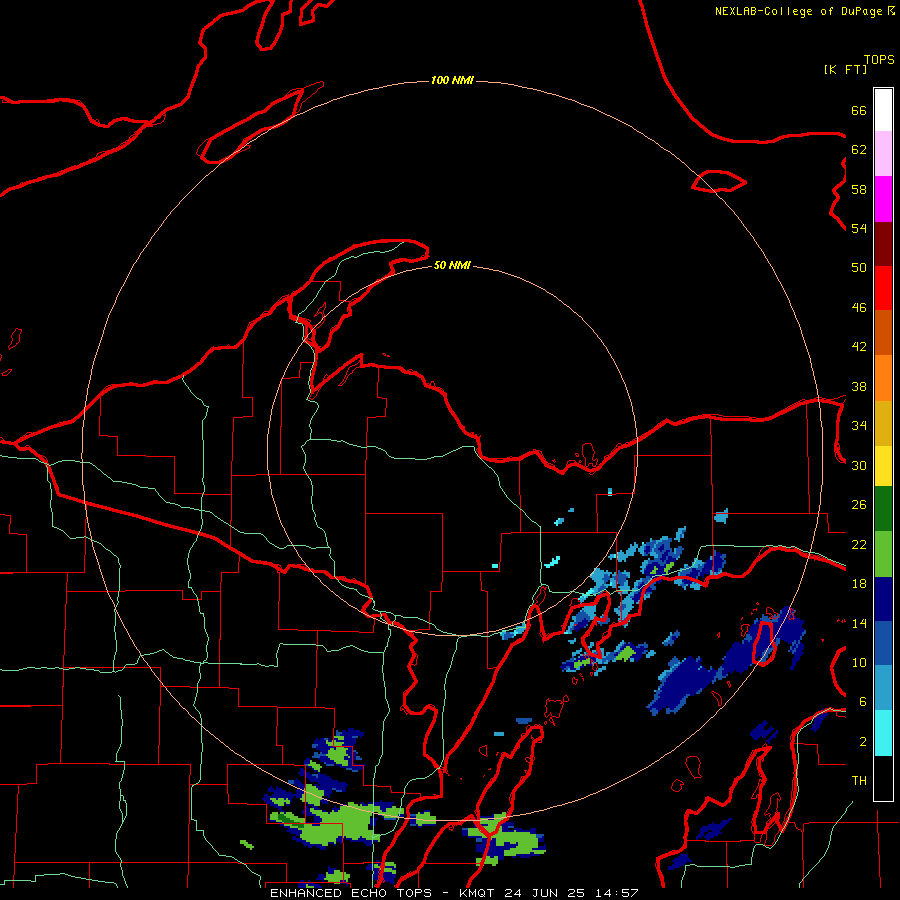Click the '66' legend value
This screenshot has height=900, width=900.
(x=859, y=111)
